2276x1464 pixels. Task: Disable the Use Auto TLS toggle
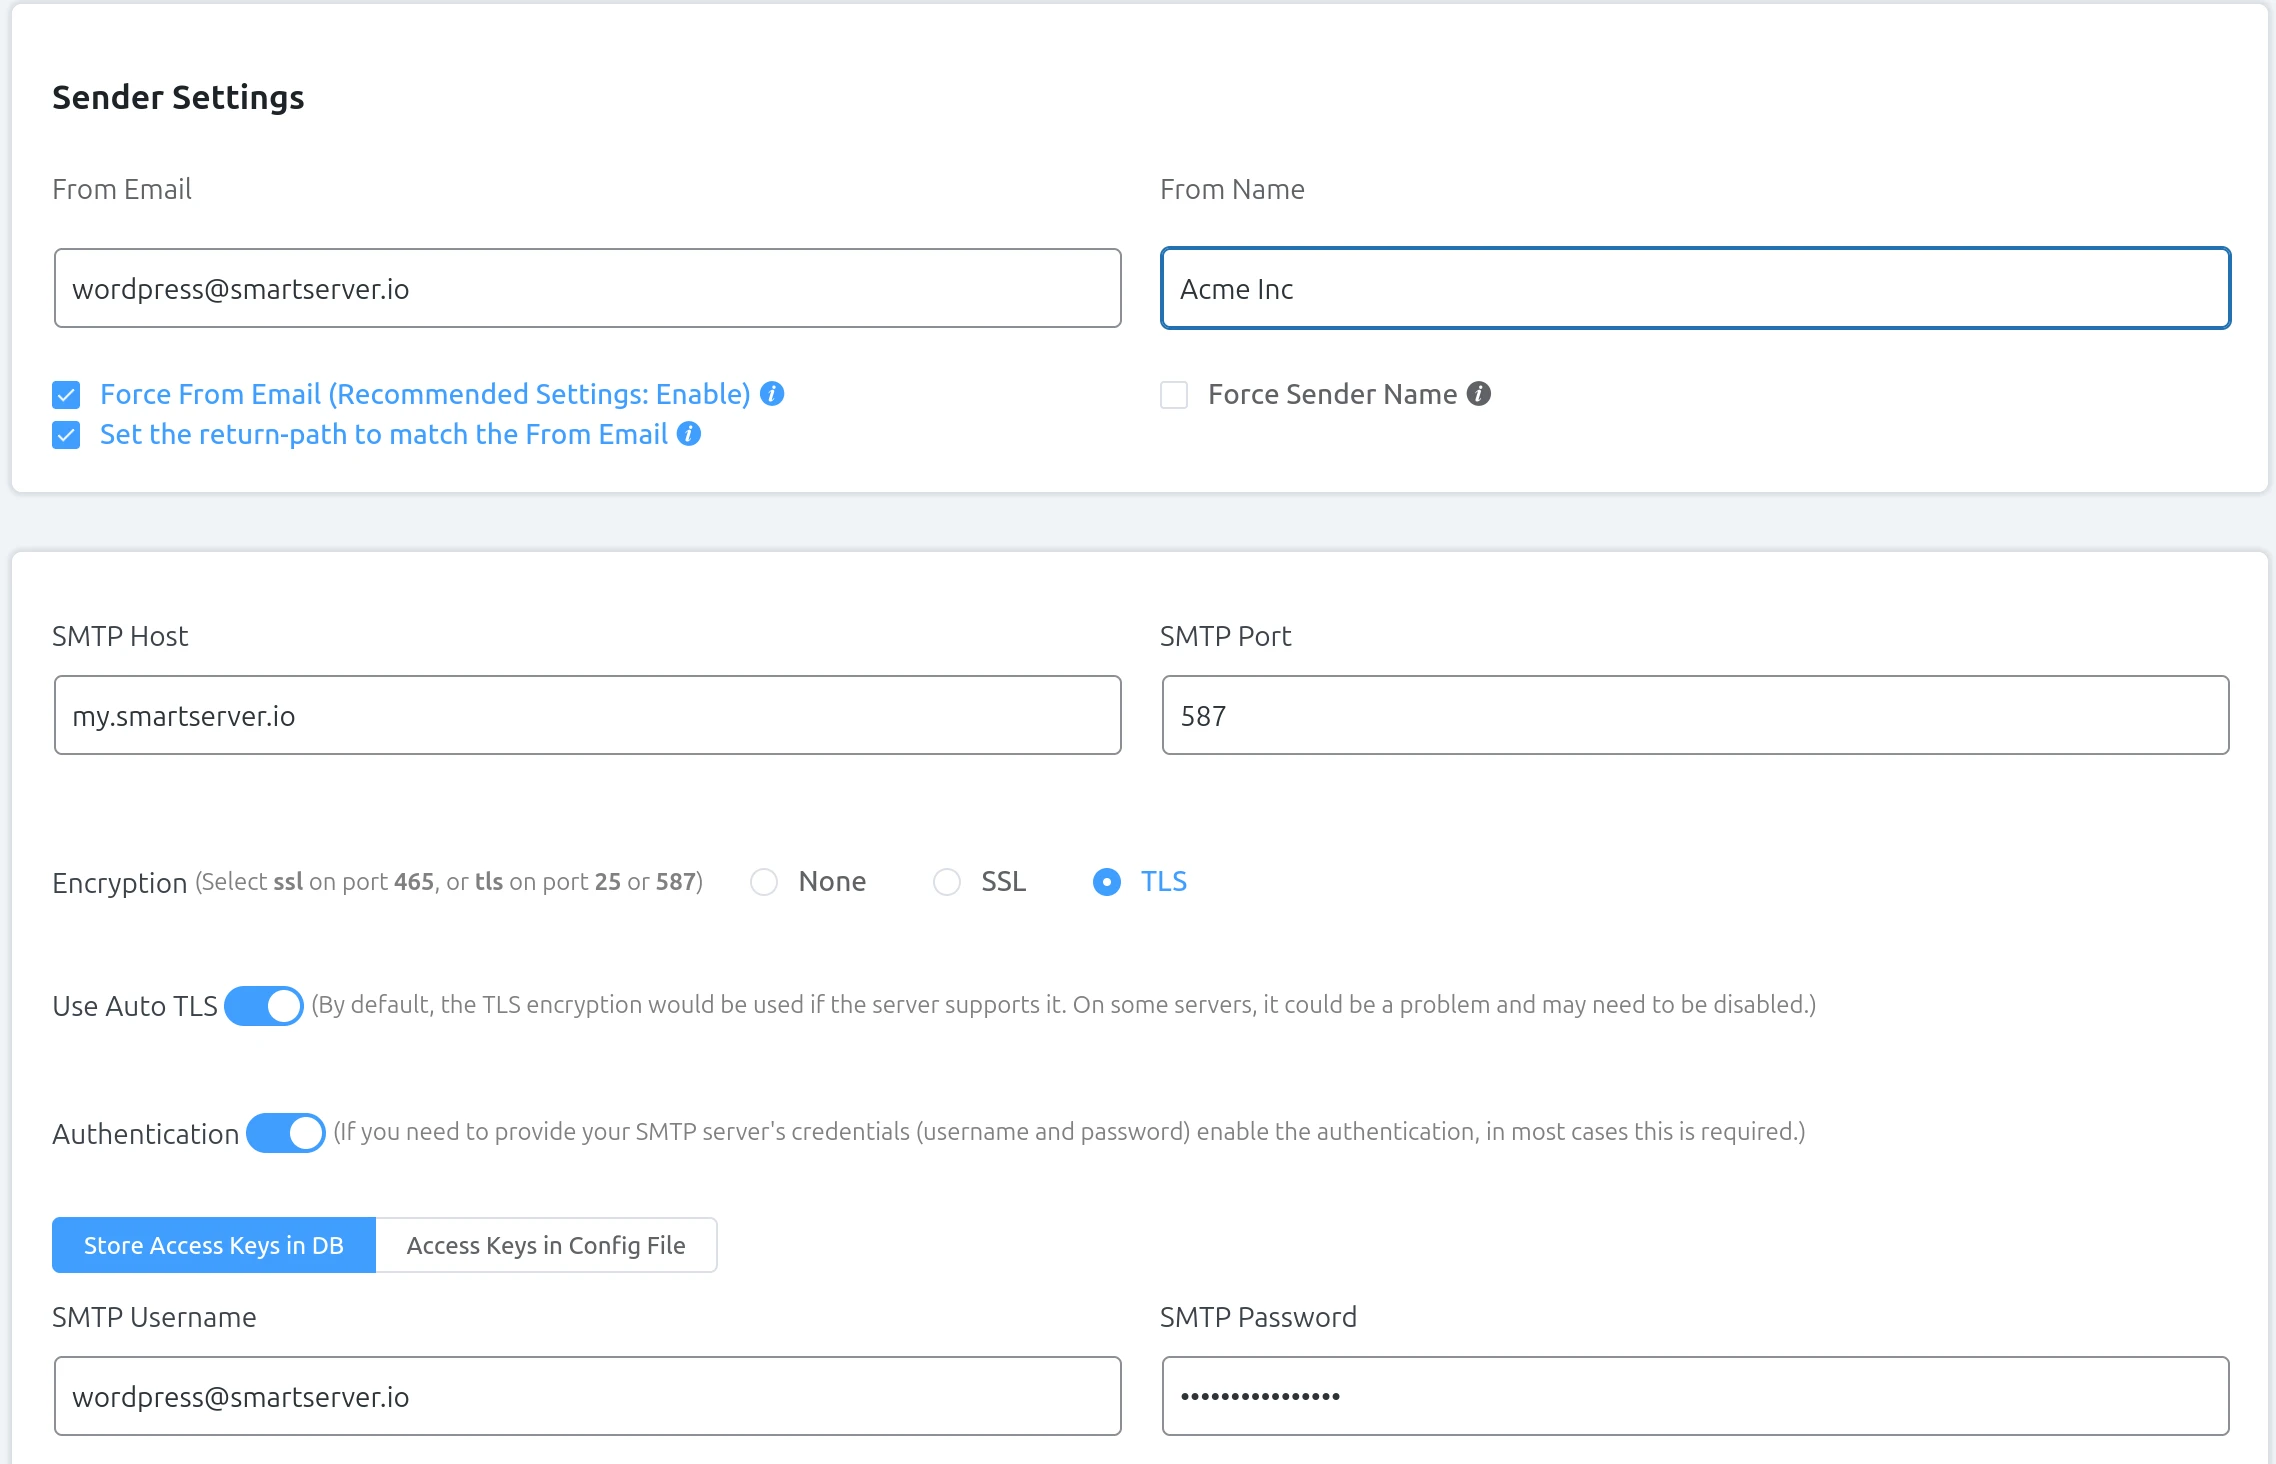point(263,1005)
